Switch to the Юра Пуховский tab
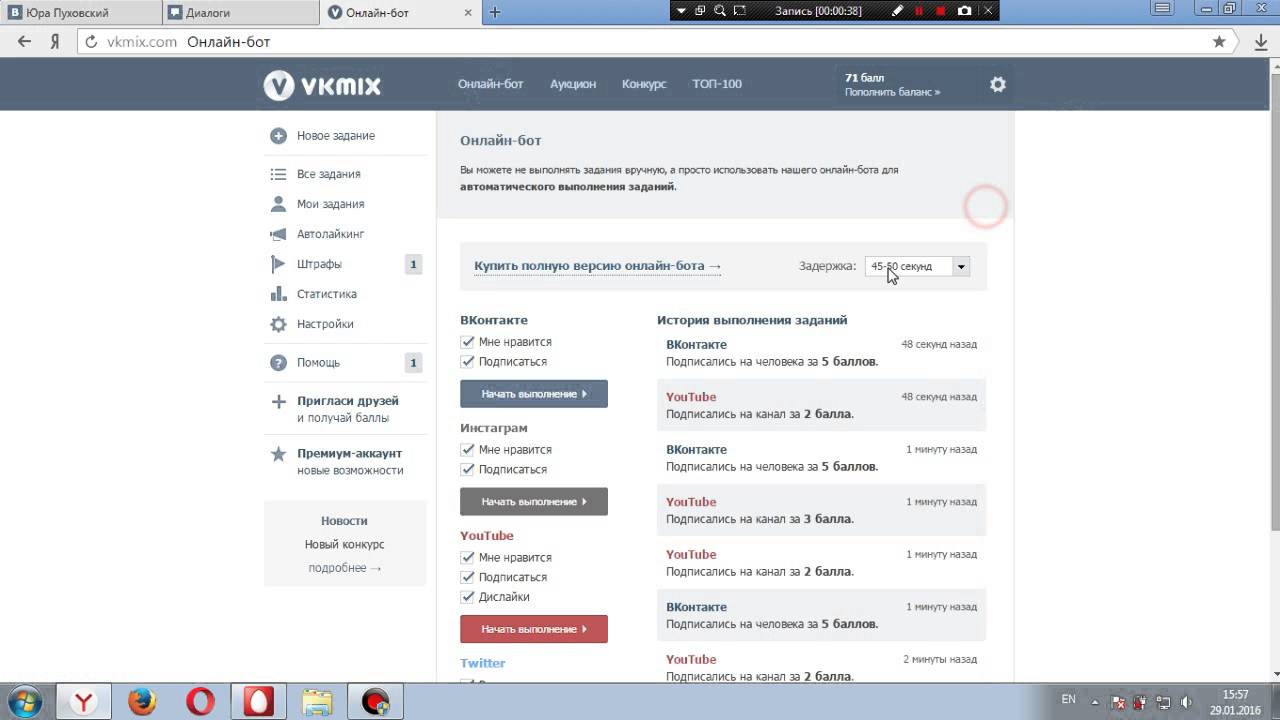Image resolution: width=1280 pixels, height=720 pixels. (x=80, y=13)
